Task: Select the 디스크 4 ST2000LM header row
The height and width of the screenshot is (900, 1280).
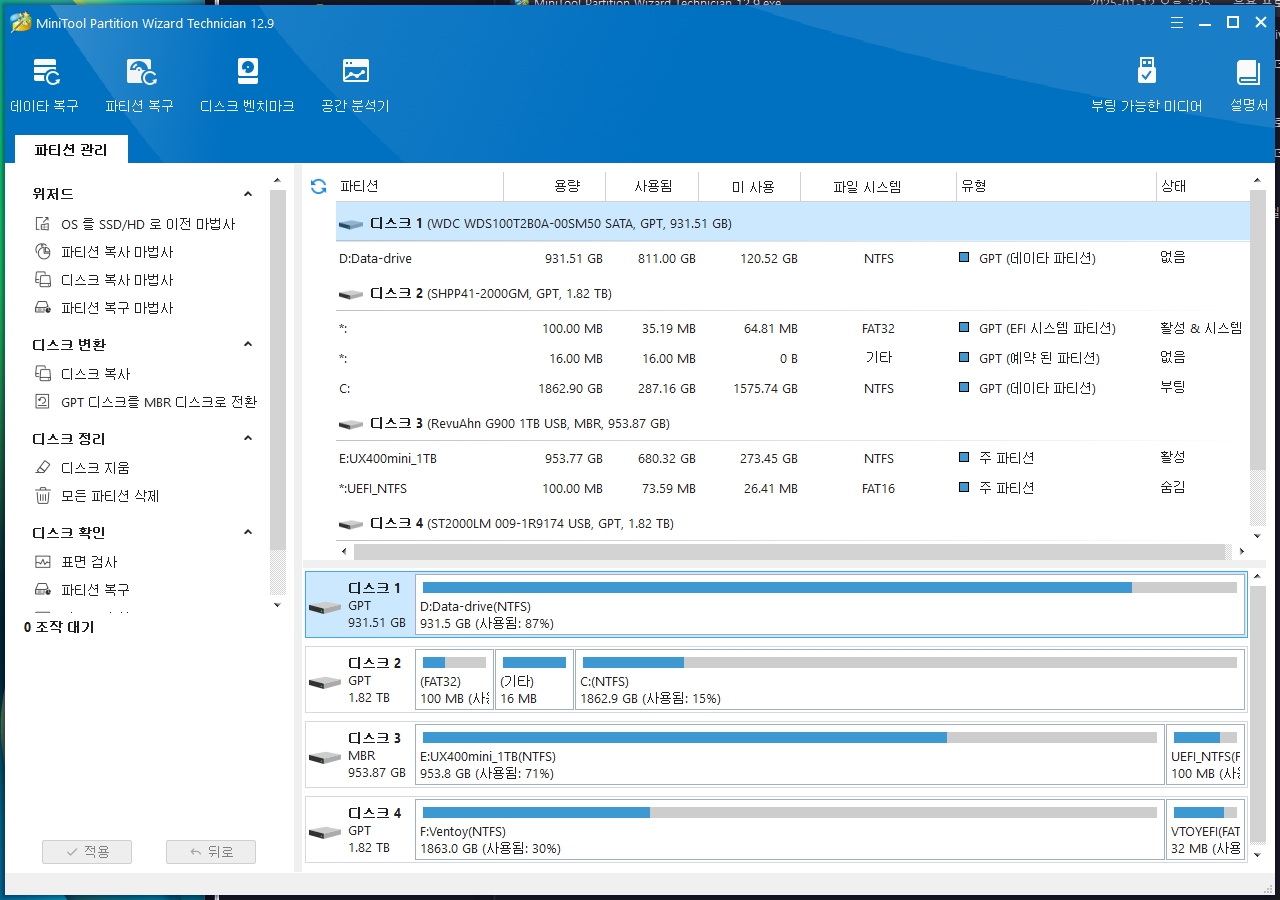Action: (x=792, y=524)
